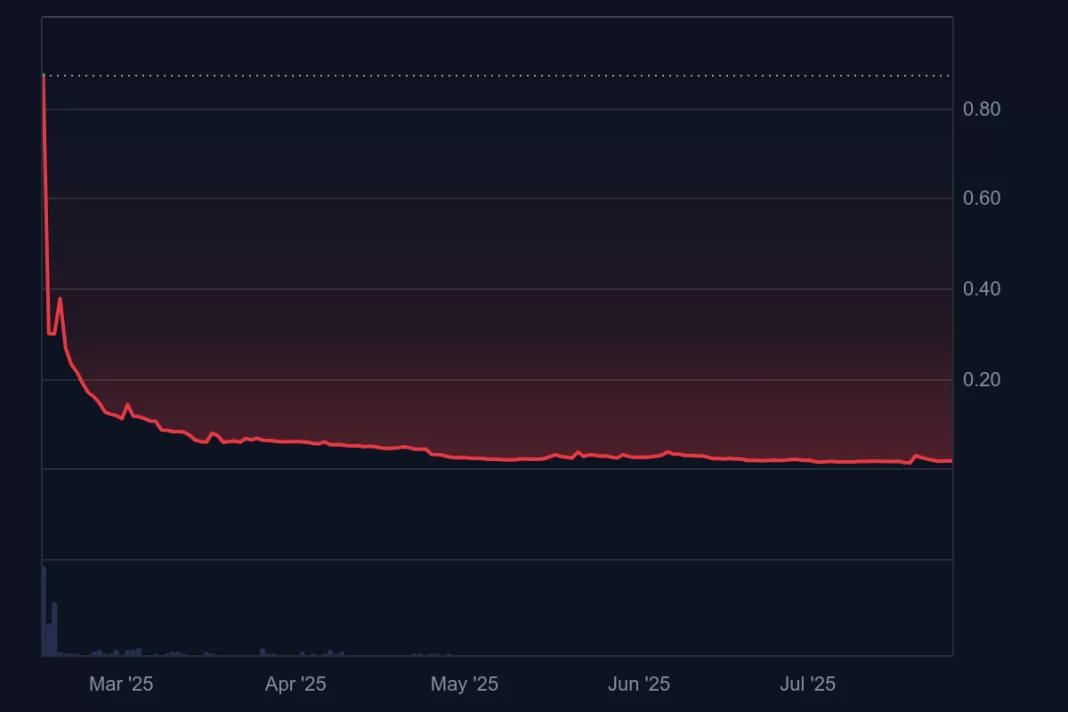Image resolution: width=1068 pixels, height=712 pixels.
Task: Click the Apr '25 date label
Action: 295,684
